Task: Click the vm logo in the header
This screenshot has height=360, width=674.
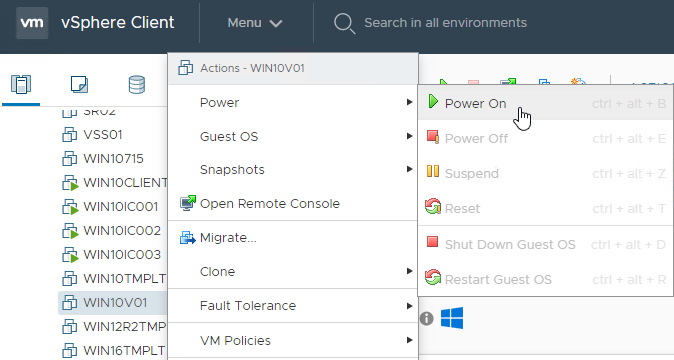Action: tap(32, 23)
